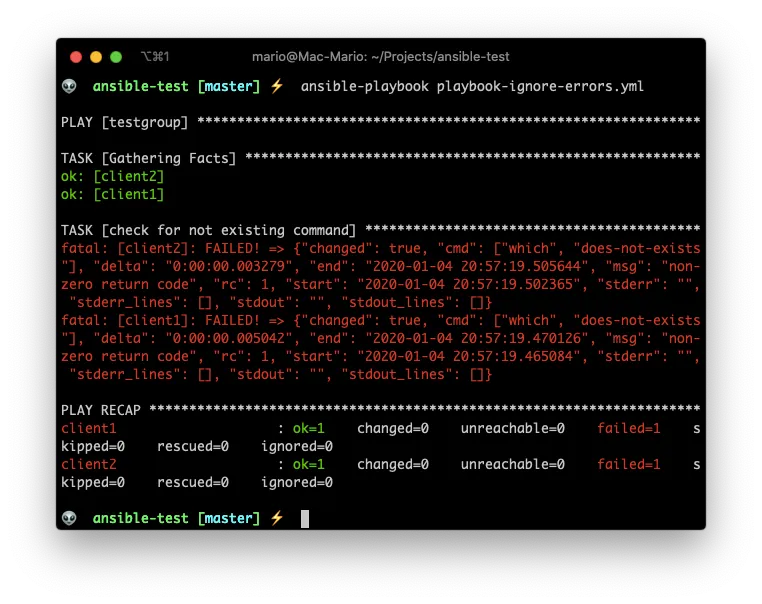Viewport: 762px width, 604px height.
Task: Click the green zoom window button
Action: 116,57
